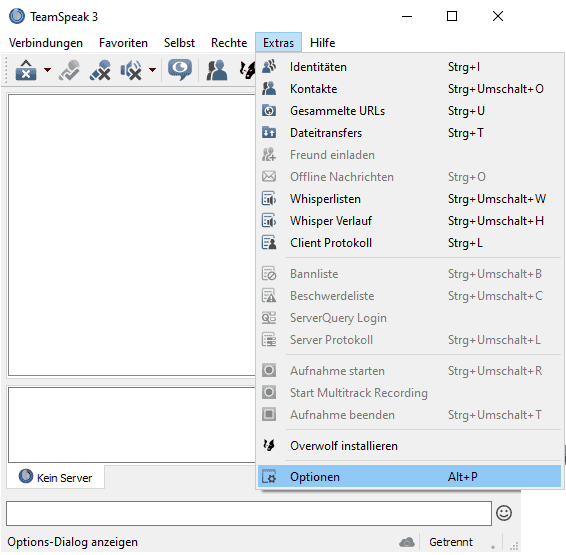Open the Rechte menu
The height and width of the screenshot is (555, 566).
pos(229,43)
